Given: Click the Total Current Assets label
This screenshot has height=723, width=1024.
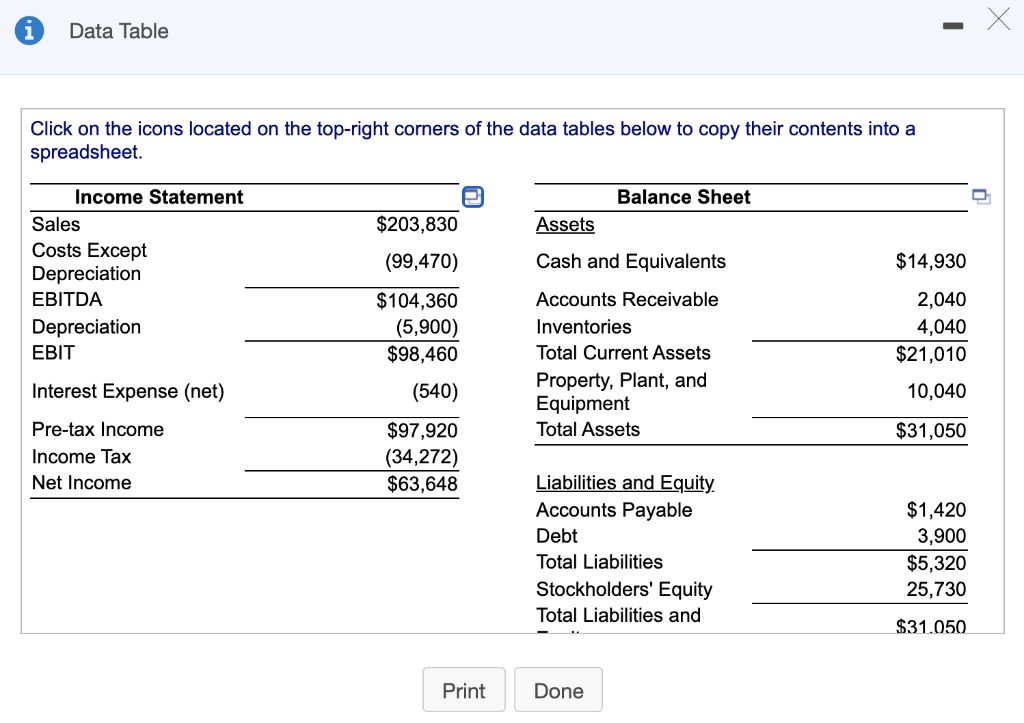Looking at the screenshot, I should pos(623,353).
